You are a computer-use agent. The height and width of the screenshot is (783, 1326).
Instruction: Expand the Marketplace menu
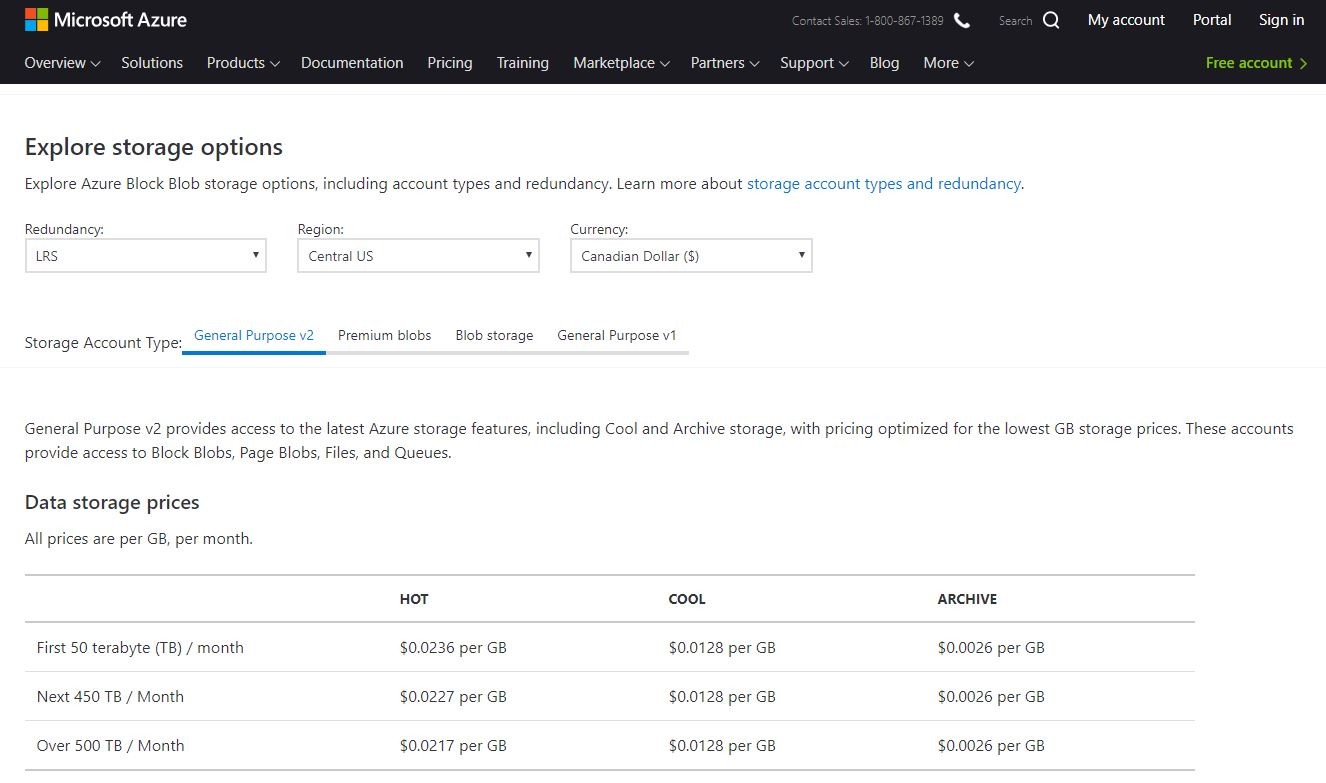coord(620,63)
